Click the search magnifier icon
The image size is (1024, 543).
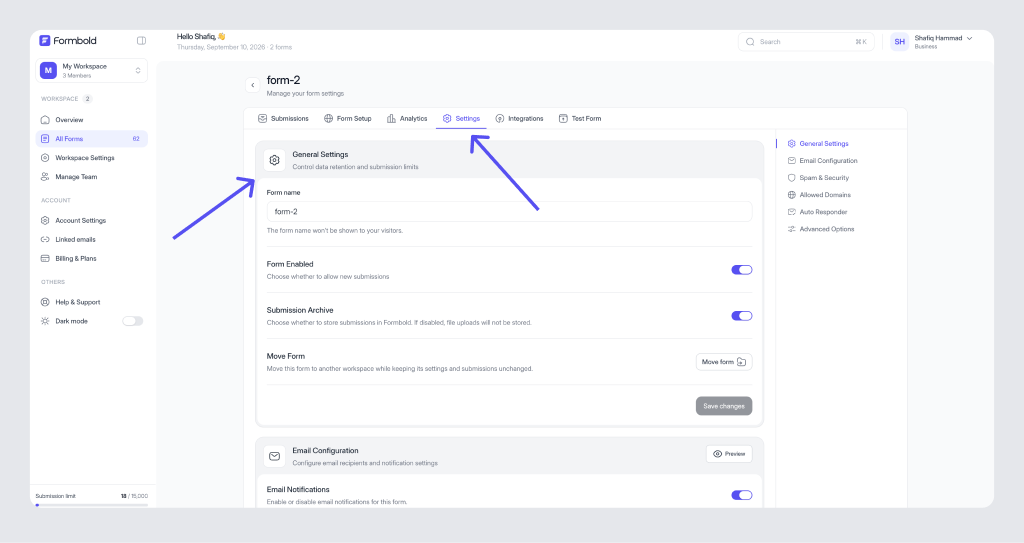(750, 42)
